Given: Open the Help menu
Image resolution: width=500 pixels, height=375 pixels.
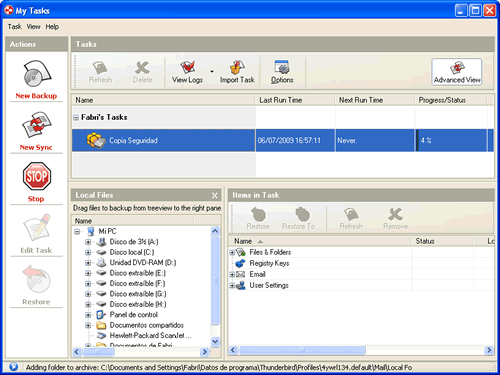Looking at the screenshot, I should pos(52,27).
